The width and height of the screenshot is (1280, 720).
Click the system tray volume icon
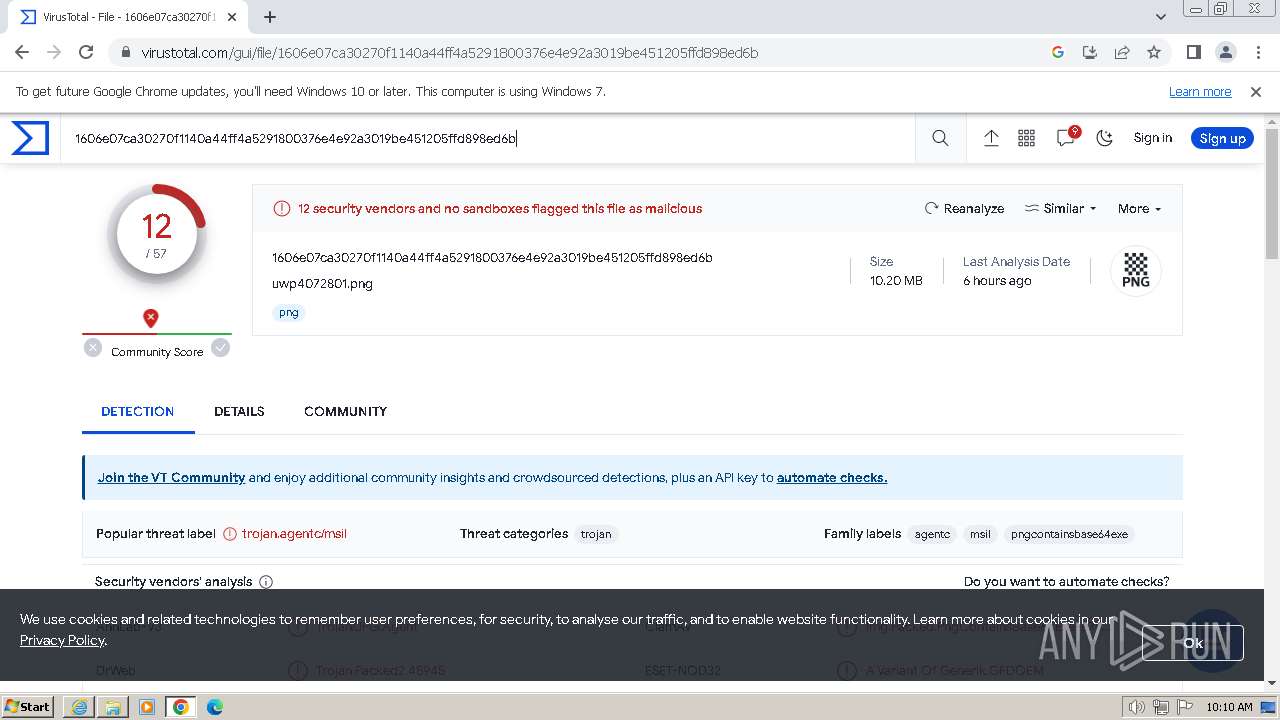click(1136, 707)
